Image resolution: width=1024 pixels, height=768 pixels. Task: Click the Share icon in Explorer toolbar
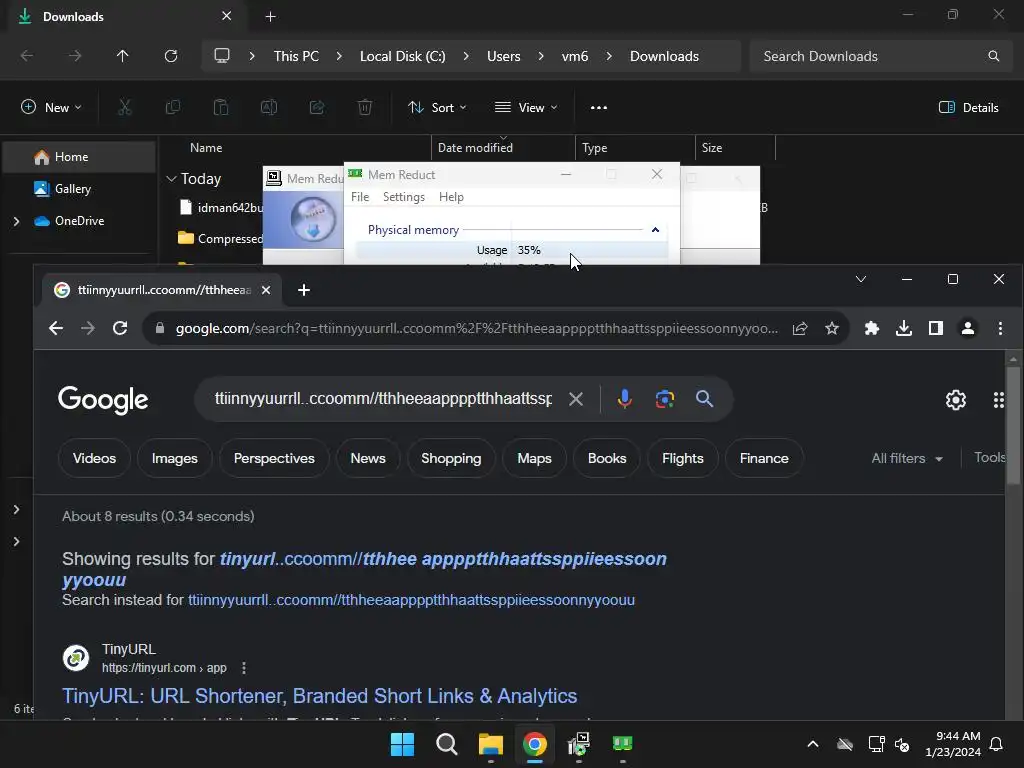click(x=317, y=107)
